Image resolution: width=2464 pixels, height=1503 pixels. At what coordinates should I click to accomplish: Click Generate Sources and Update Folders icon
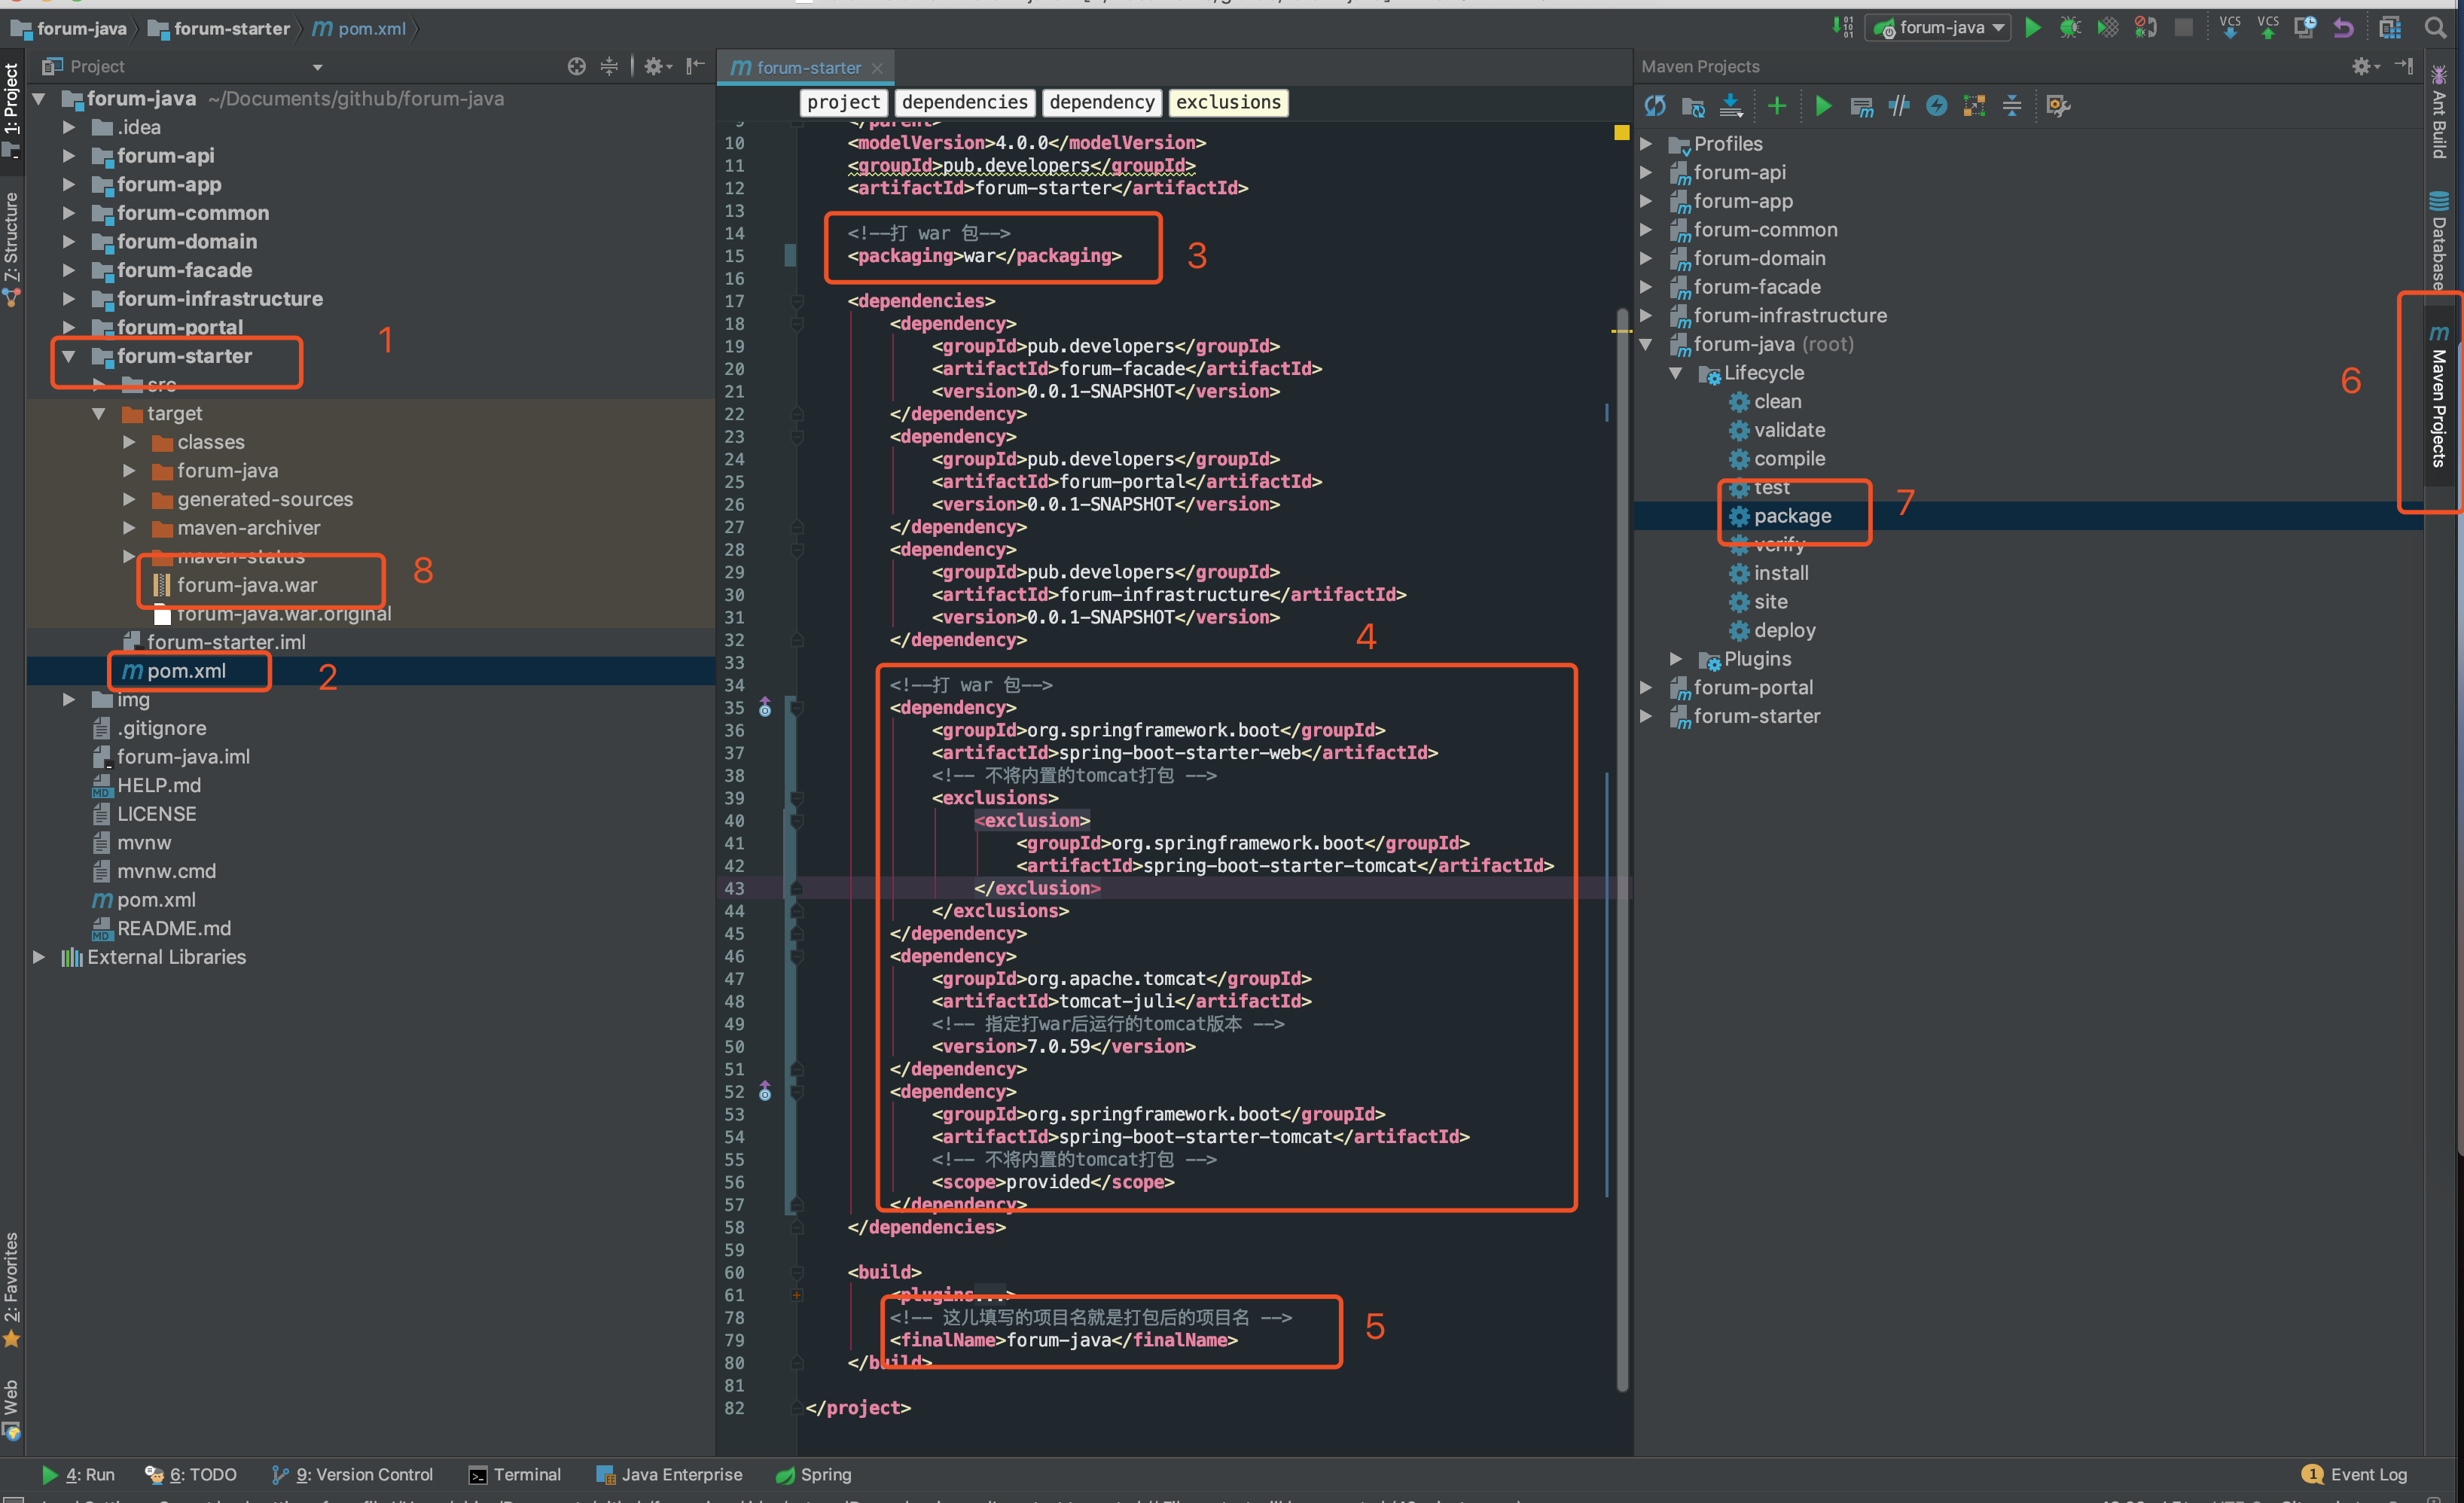point(1693,106)
